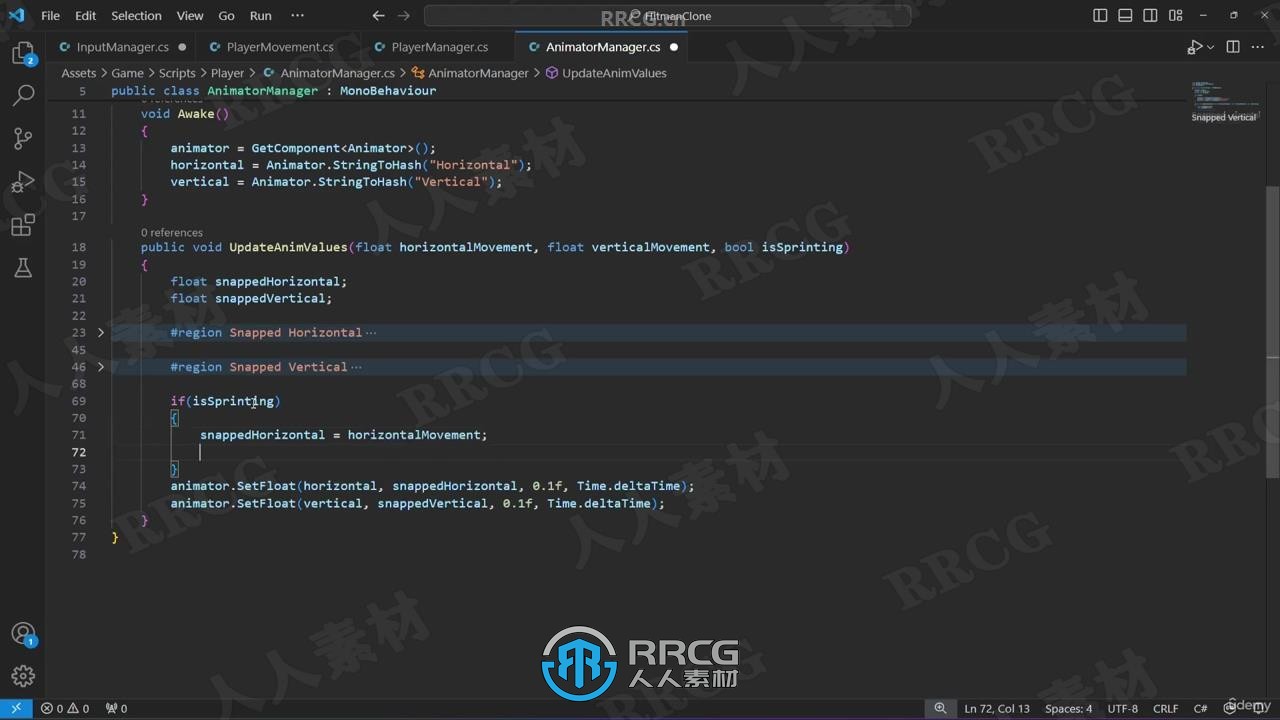The image size is (1280, 720).
Task: Open the Manage gear menu
Action: coord(22,677)
